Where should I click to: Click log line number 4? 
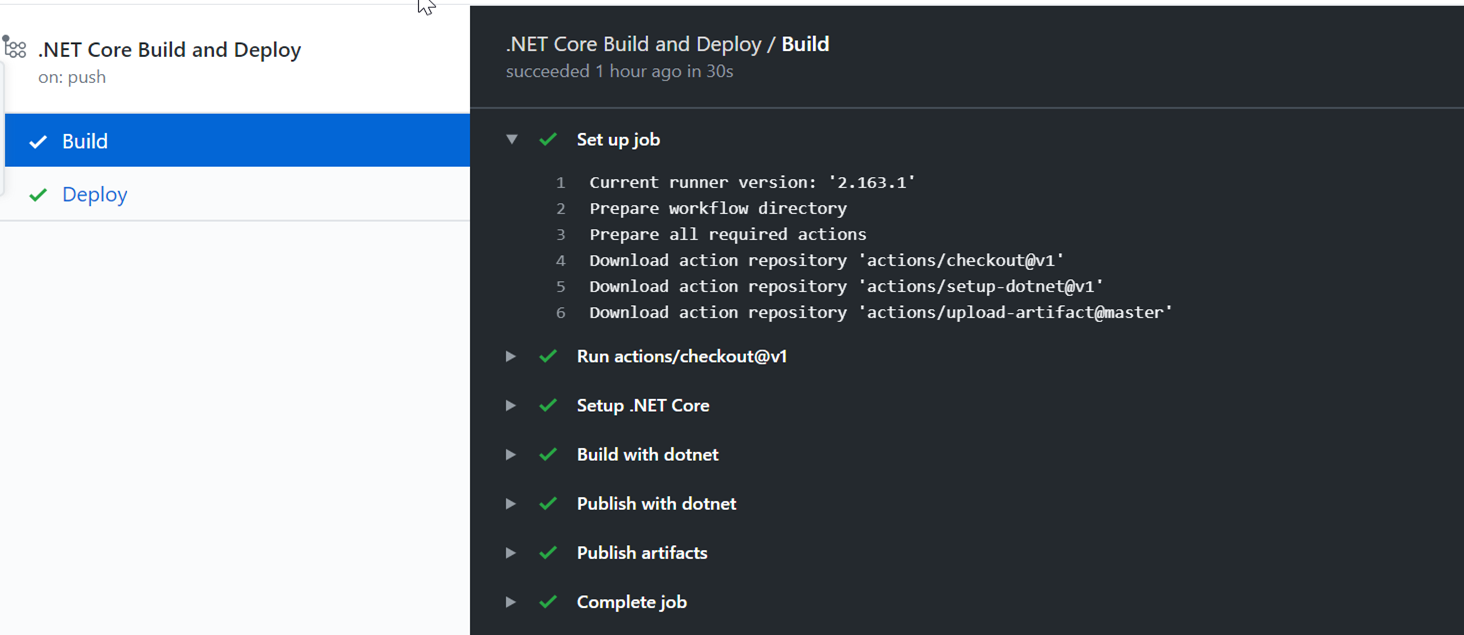(561, 261)
